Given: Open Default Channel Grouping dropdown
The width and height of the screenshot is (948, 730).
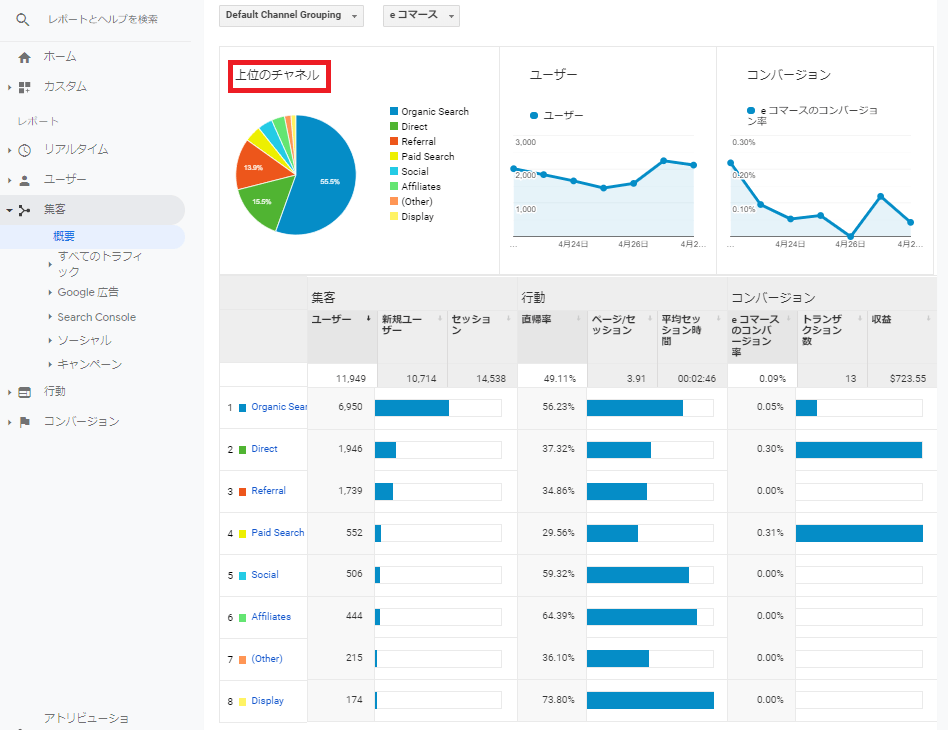Looking at the screenshot, I should point(291,16).
